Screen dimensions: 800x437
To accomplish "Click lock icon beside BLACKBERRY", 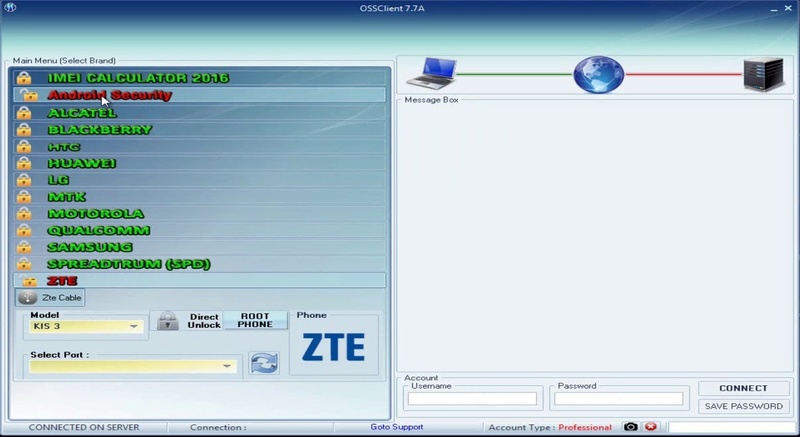I will (x=24, y=130).
